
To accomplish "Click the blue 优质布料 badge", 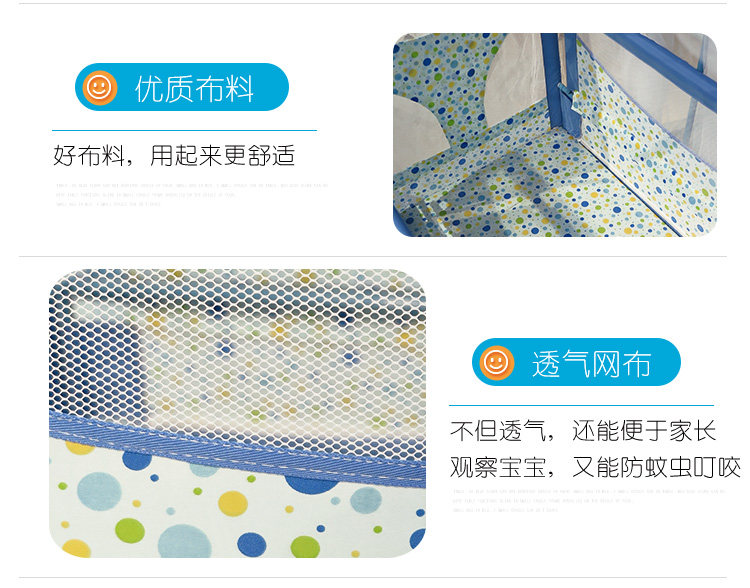I will (182, 87).
